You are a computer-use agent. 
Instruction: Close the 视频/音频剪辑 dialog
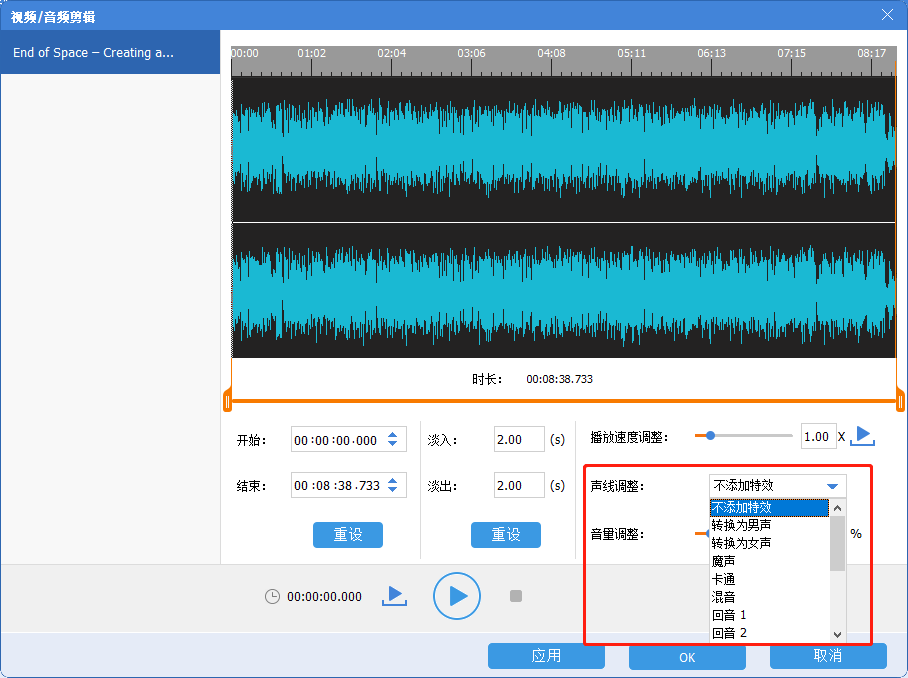887,14
